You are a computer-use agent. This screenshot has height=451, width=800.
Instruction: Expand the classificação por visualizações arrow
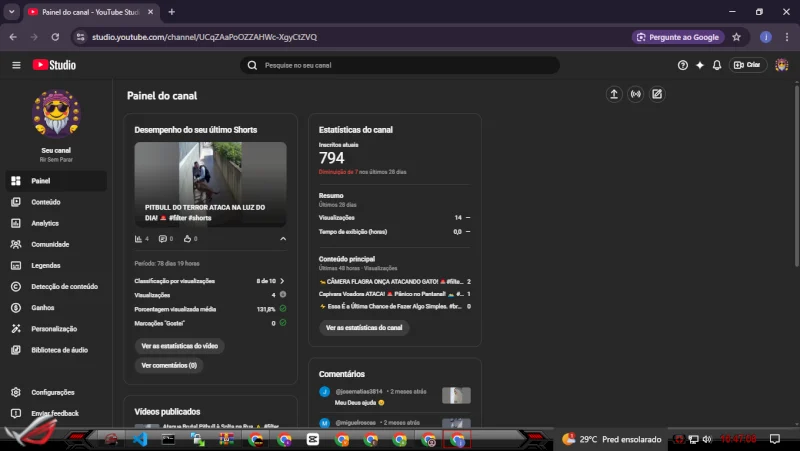283,281
